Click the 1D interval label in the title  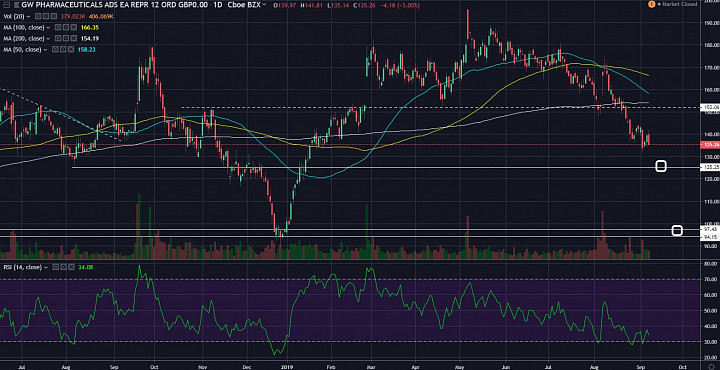218,5
